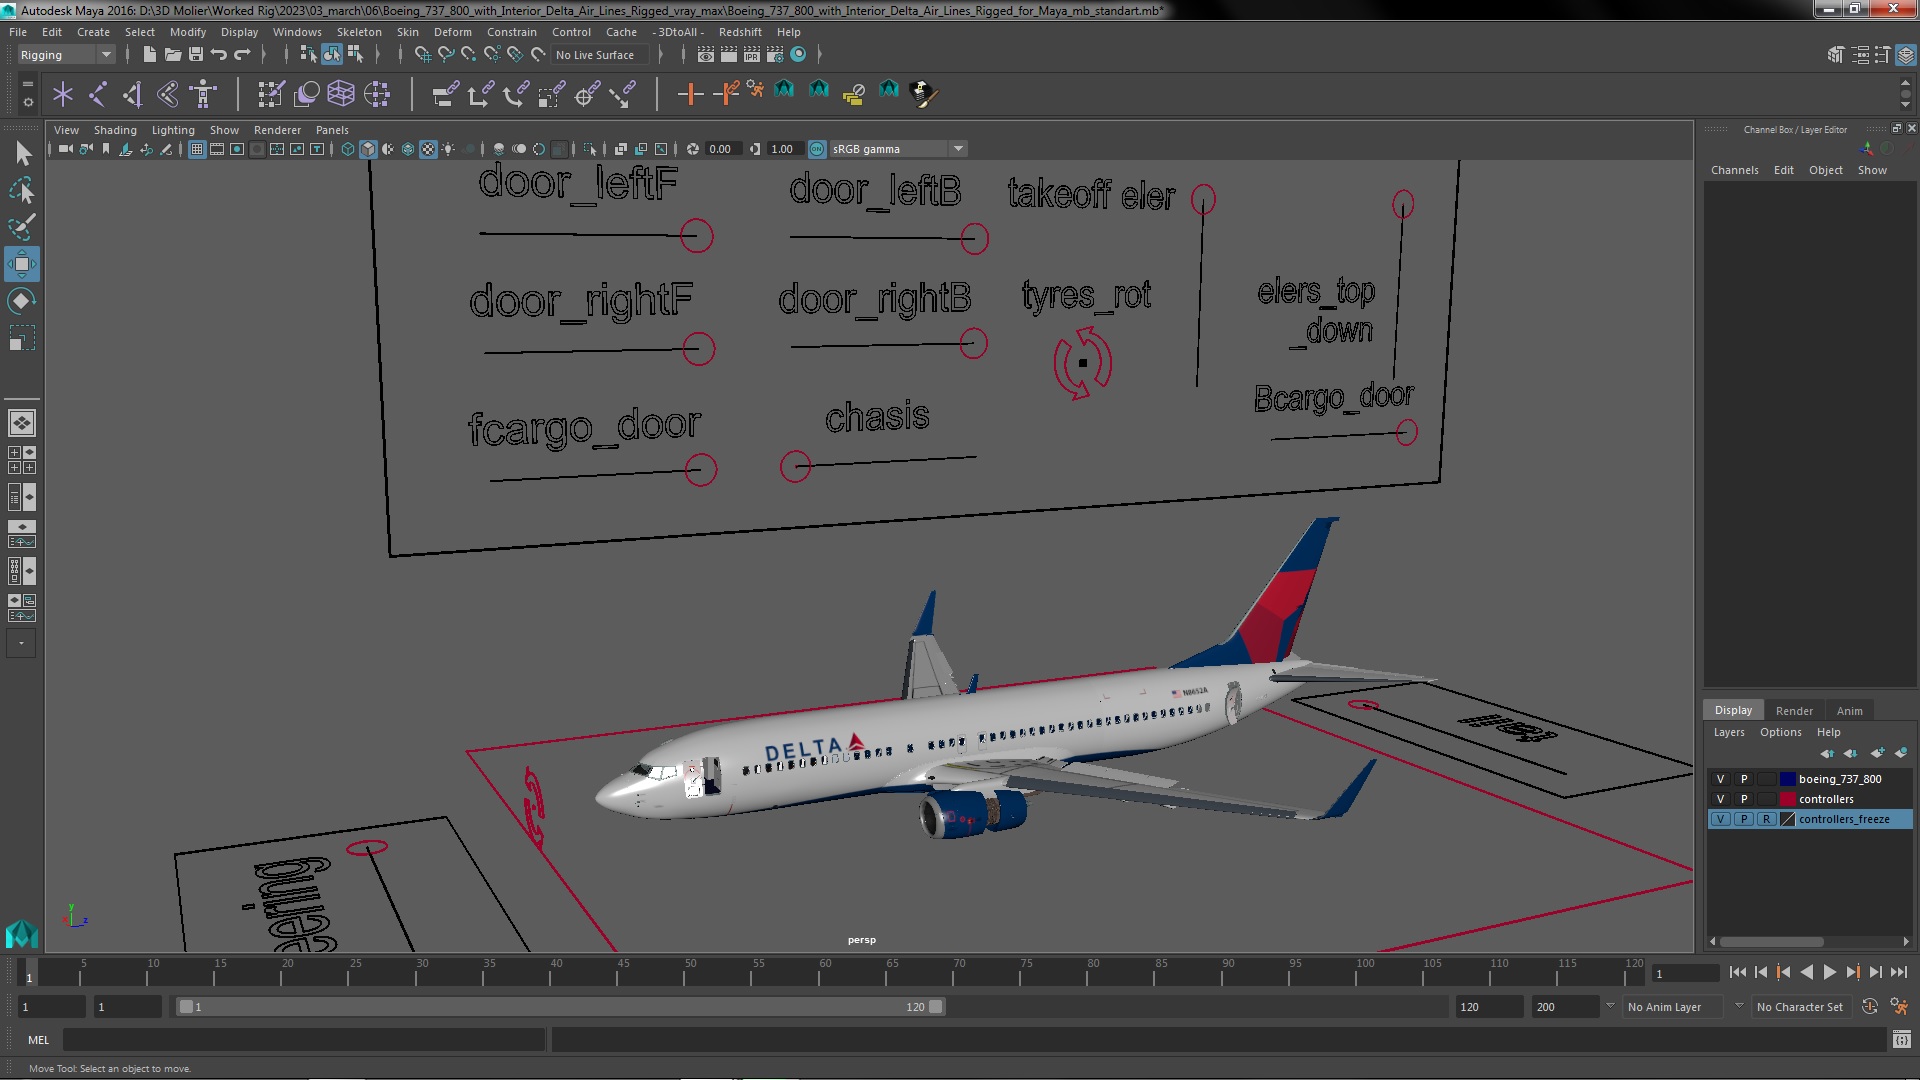Image resolution: width=1920 pixels, height=1080 pixels.
Task: Switch to the Anim layer tab
Action: (1849, 711)
